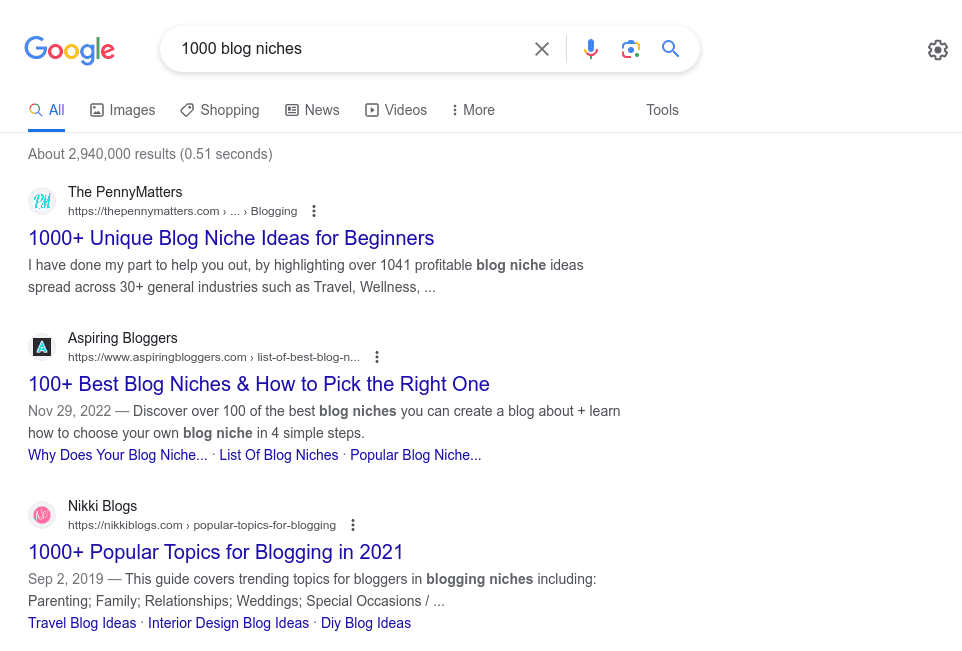
Task: Follow 'List Of Blog Niches' sitelink
Action: tap(279, 455)
